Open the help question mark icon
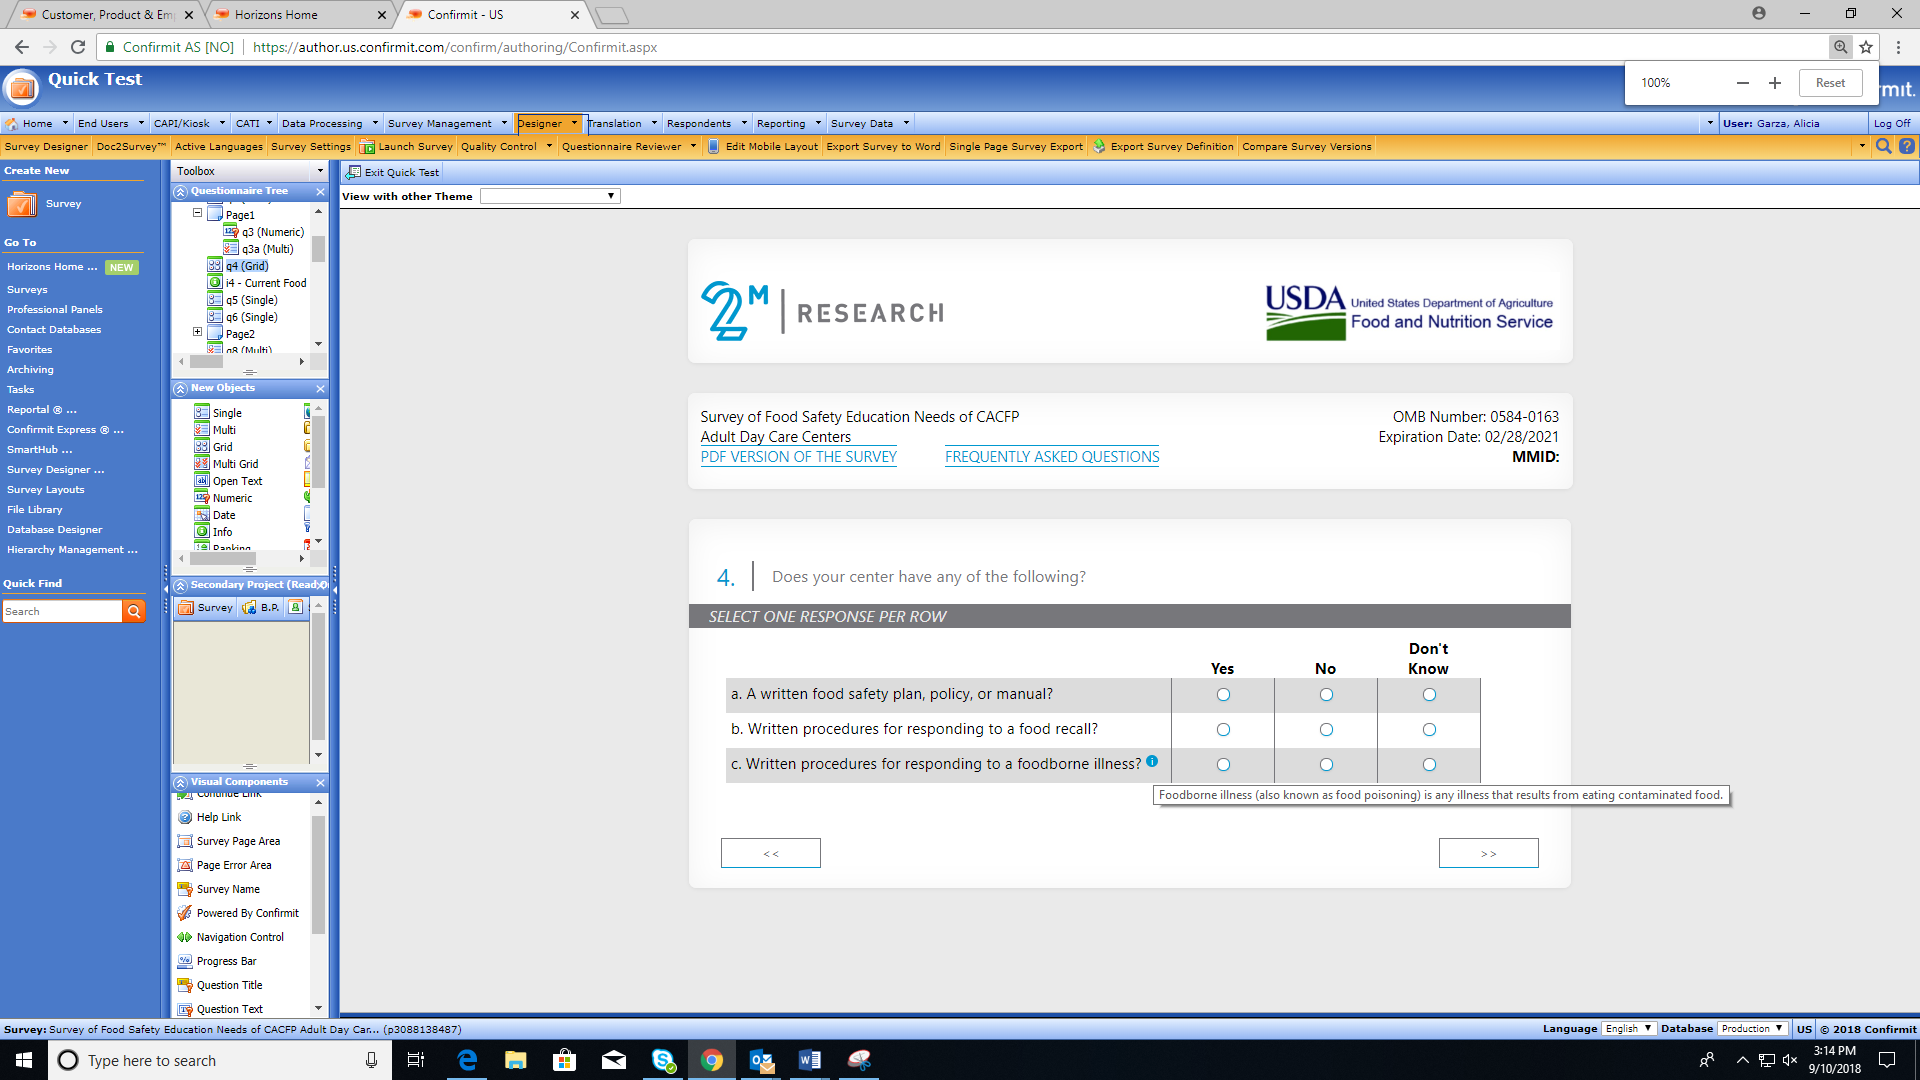 tap(1906, 147)
